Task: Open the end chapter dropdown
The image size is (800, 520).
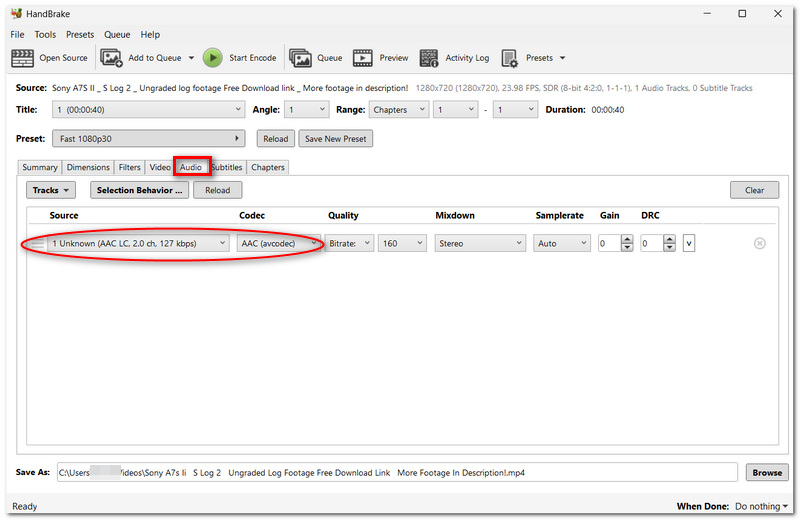Action: 515,110
